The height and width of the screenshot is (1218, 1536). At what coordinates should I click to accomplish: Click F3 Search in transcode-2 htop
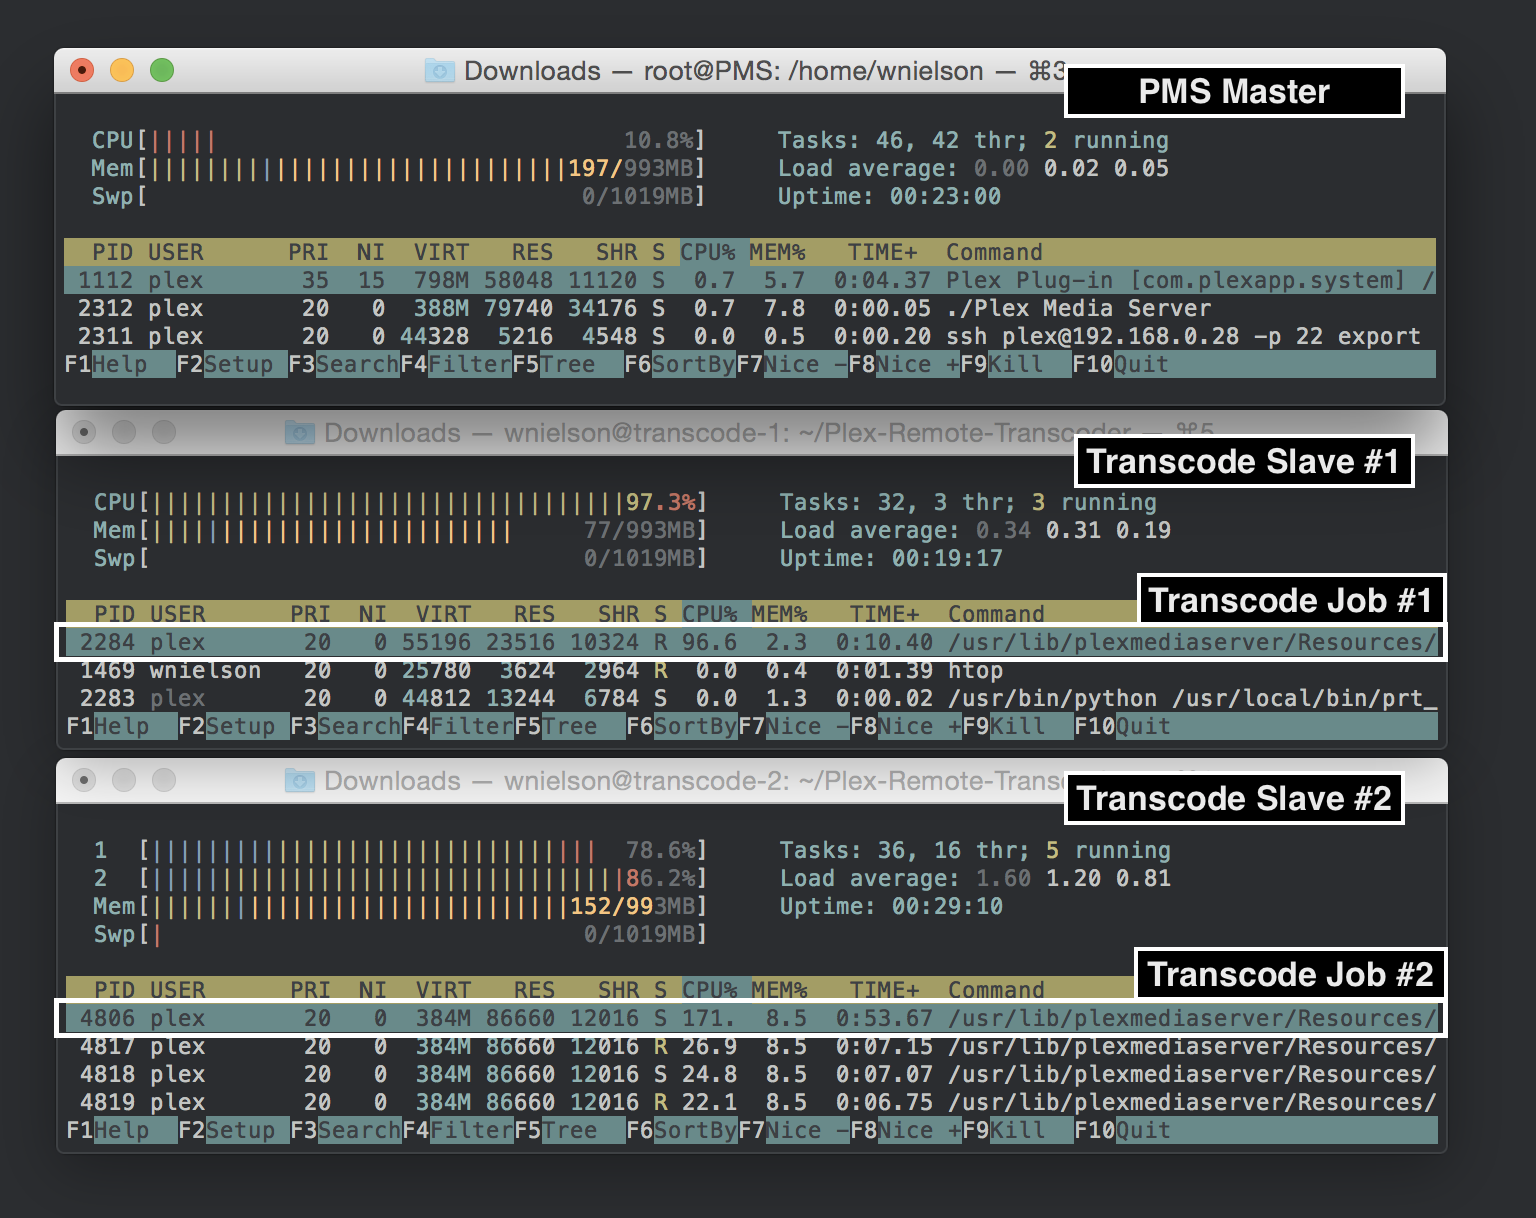(359, 1130)
